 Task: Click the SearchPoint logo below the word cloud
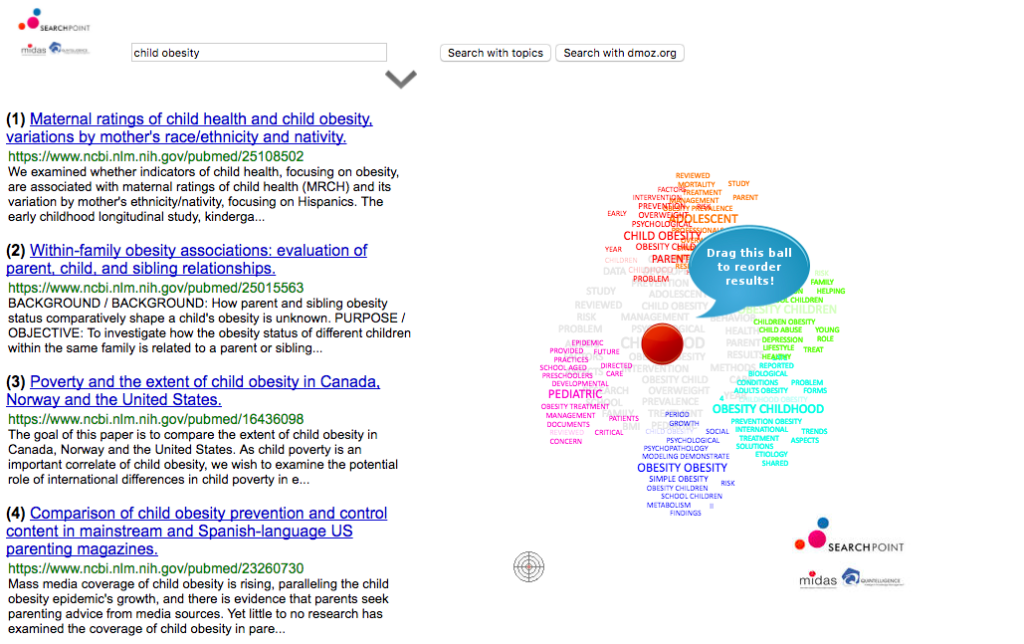tap(849, 536)
